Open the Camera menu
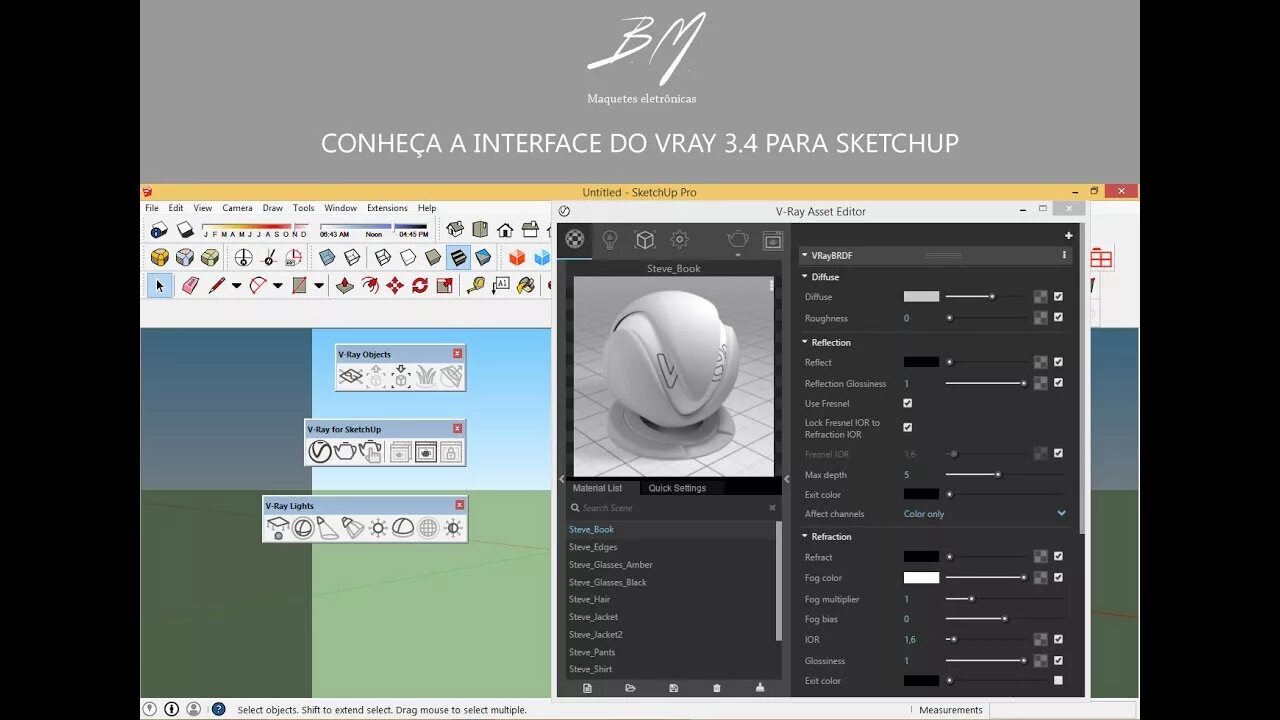 (x=237, y=208)
